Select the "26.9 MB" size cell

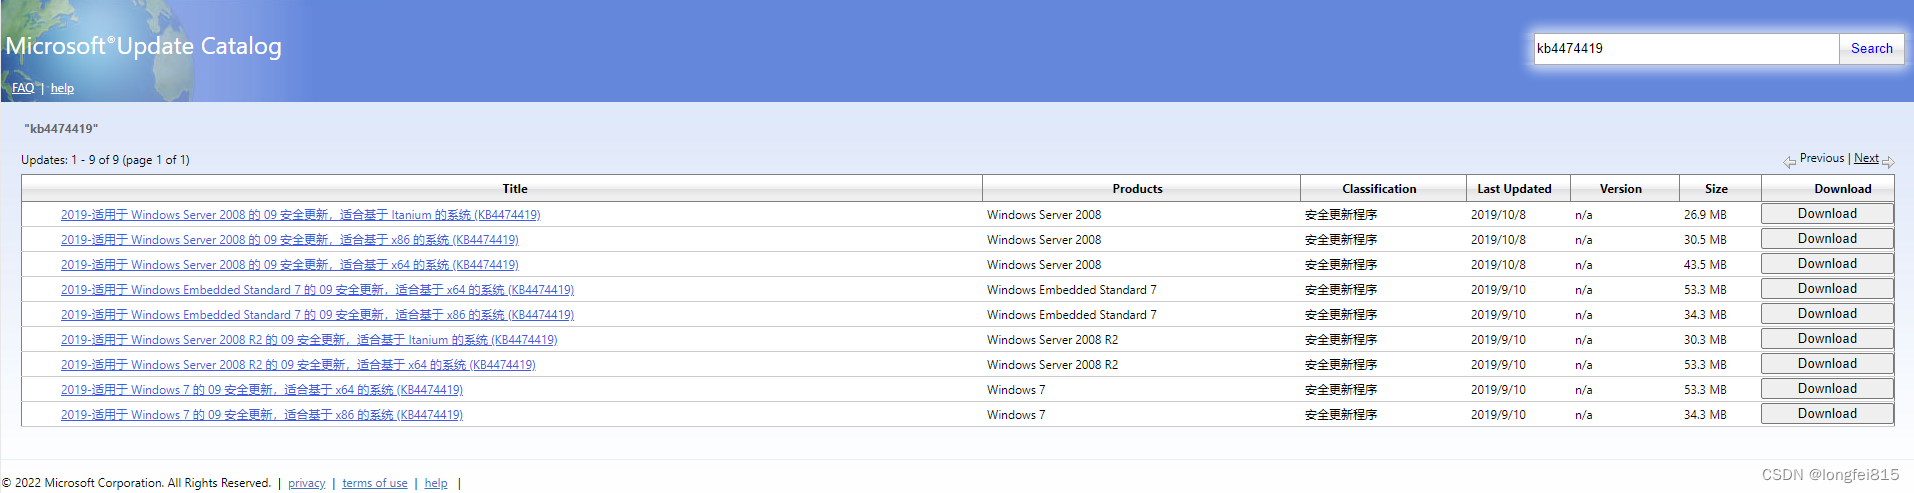[1705, 215]
